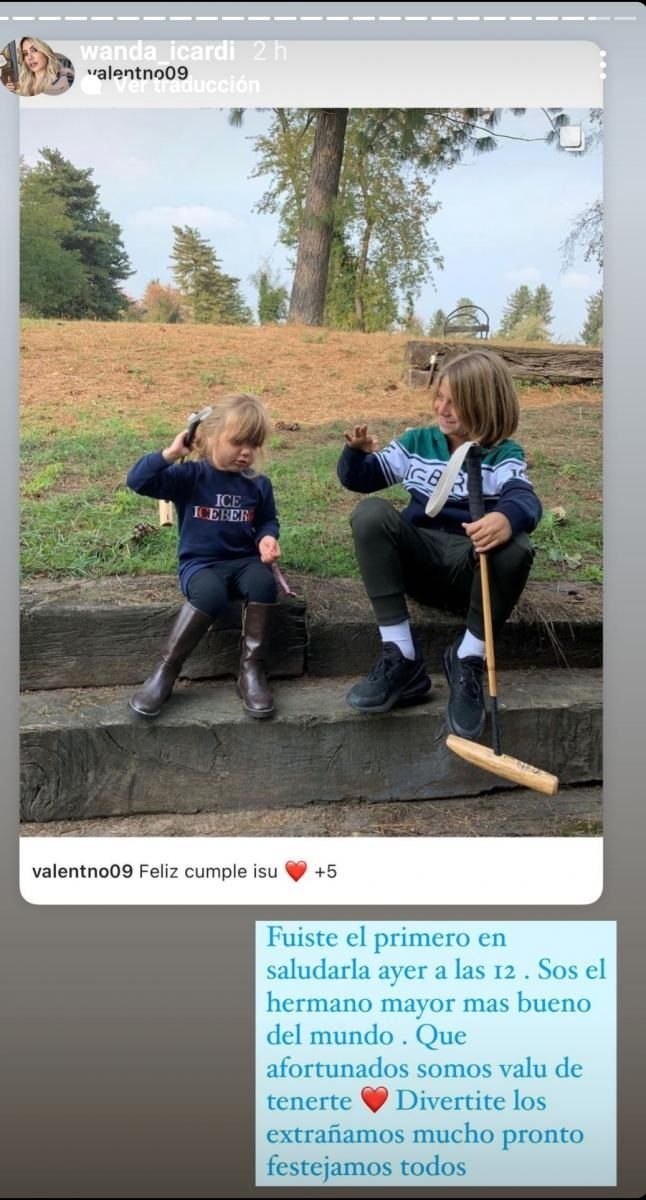Tap the red heart in the caption
The width and height of the screenshot is (646, 1200).
296,871
